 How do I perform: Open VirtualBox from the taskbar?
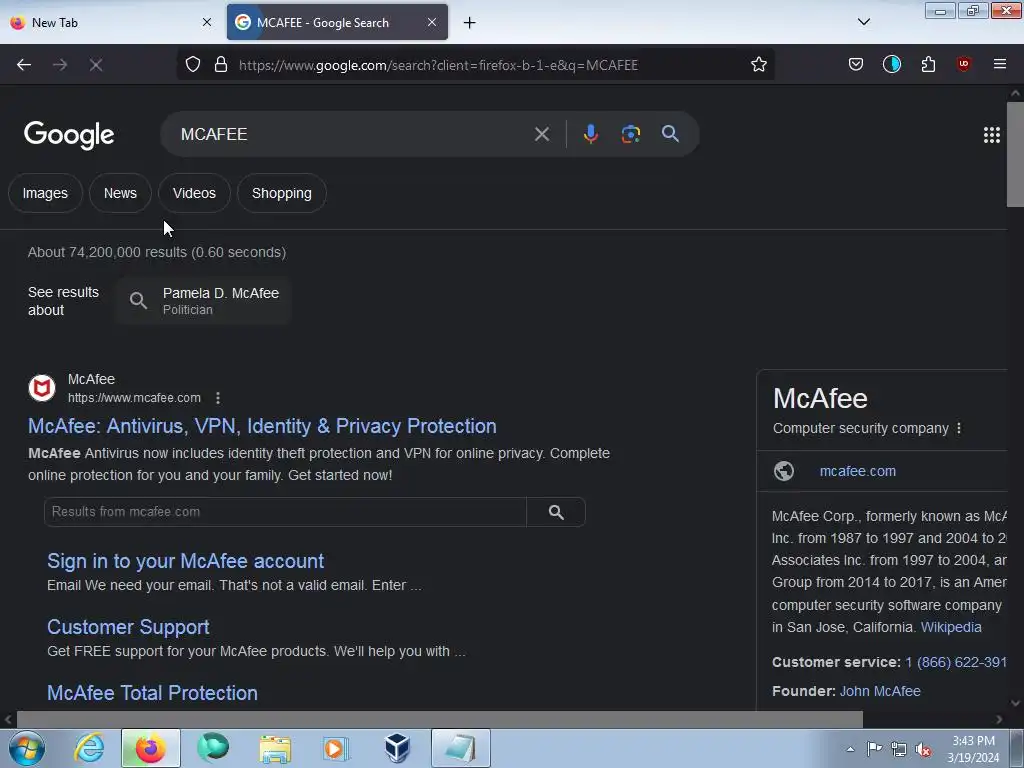[396, 748]
